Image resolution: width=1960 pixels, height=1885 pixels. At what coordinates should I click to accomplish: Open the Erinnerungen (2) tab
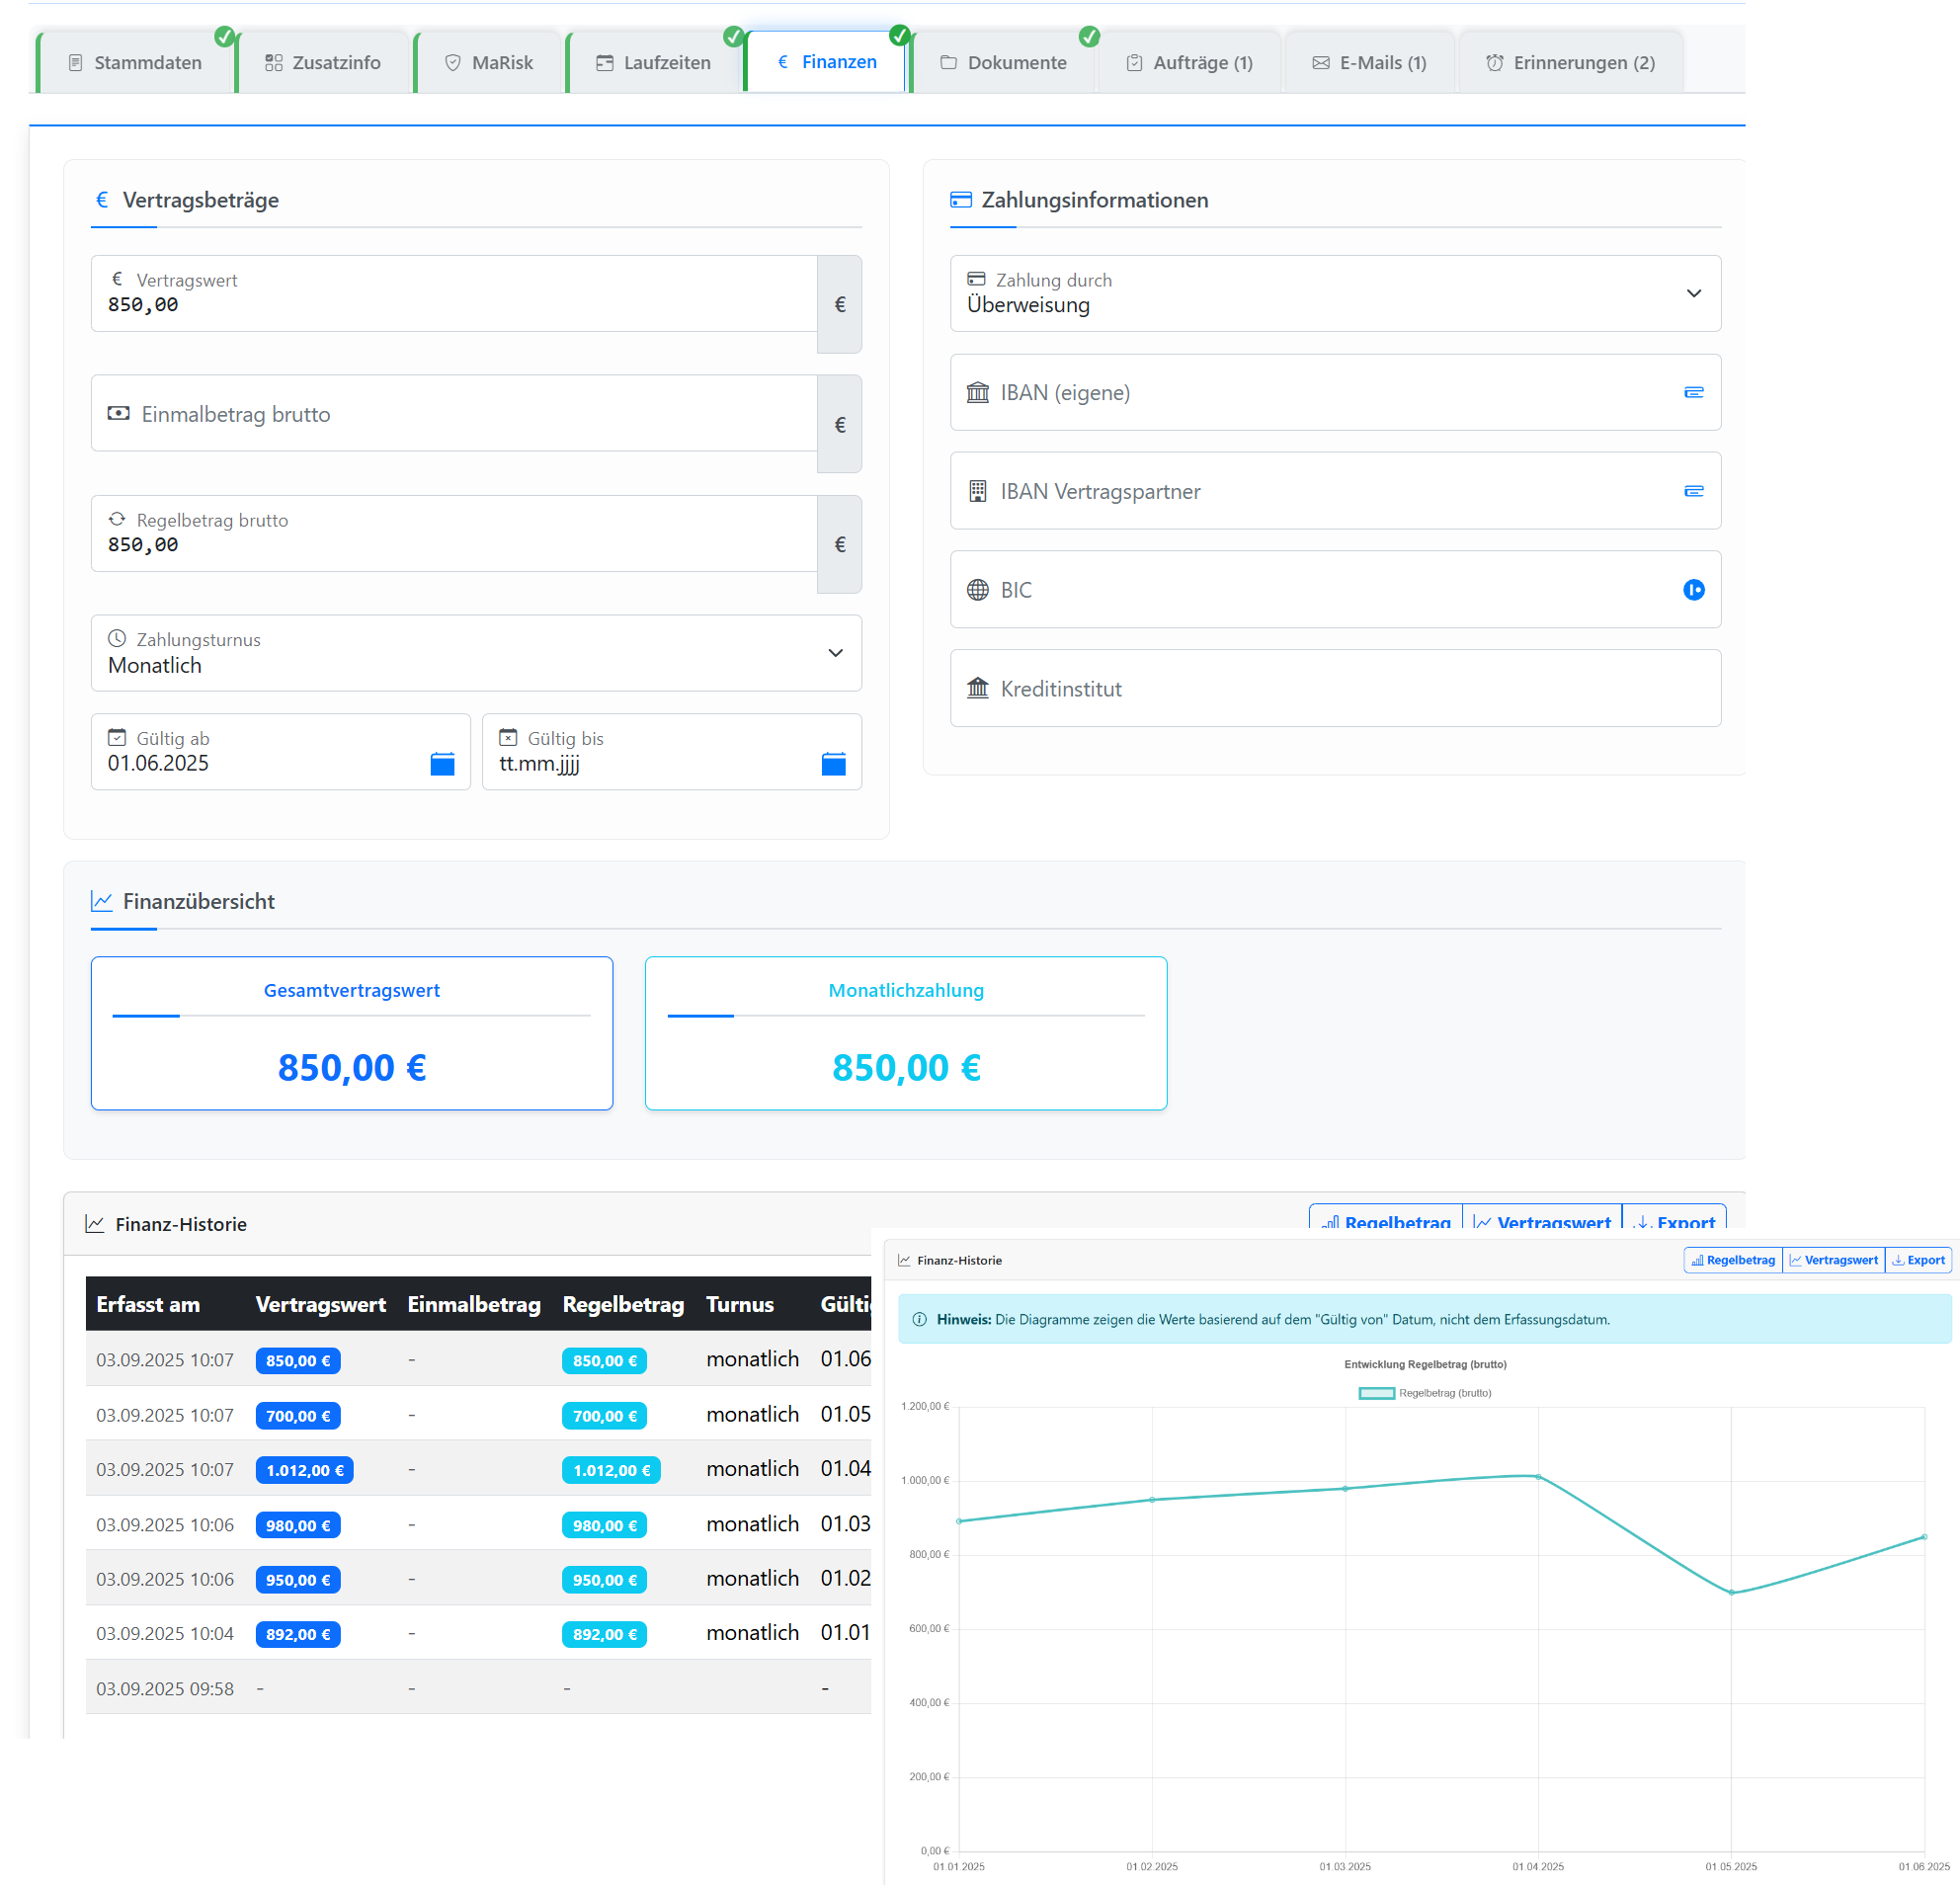1570,62
